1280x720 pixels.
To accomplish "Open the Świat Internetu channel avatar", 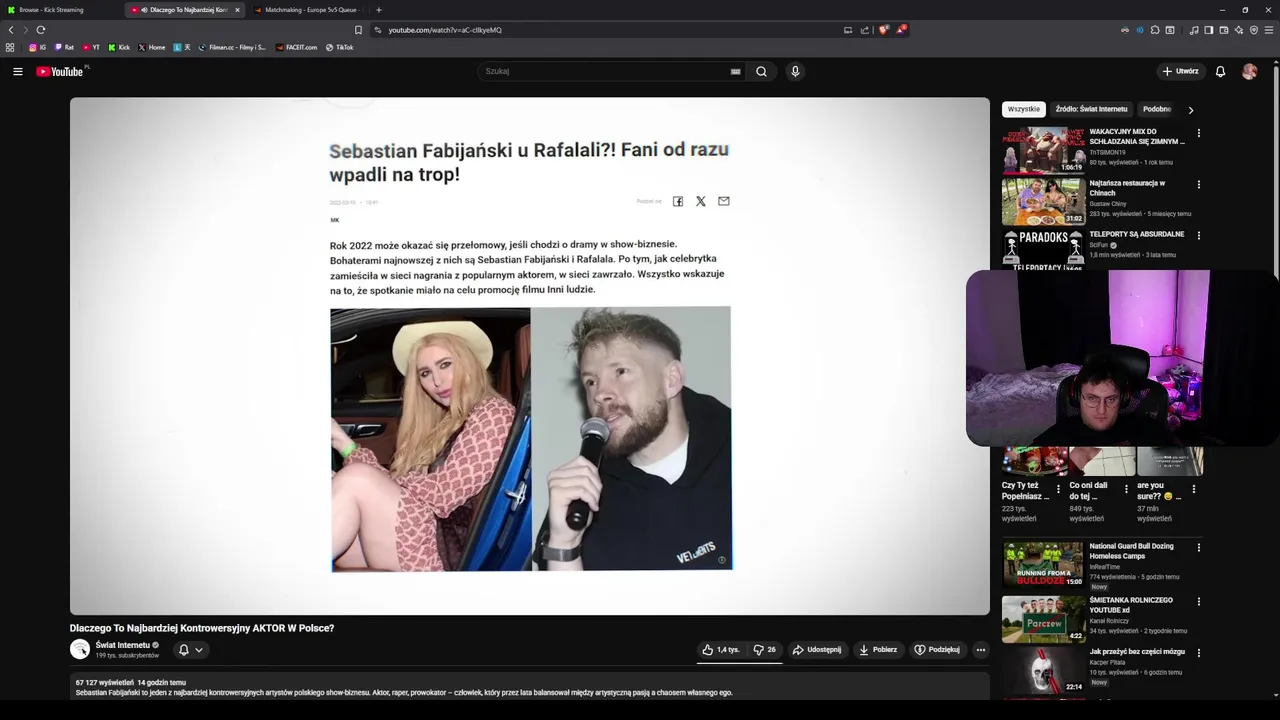I will 79,649.
